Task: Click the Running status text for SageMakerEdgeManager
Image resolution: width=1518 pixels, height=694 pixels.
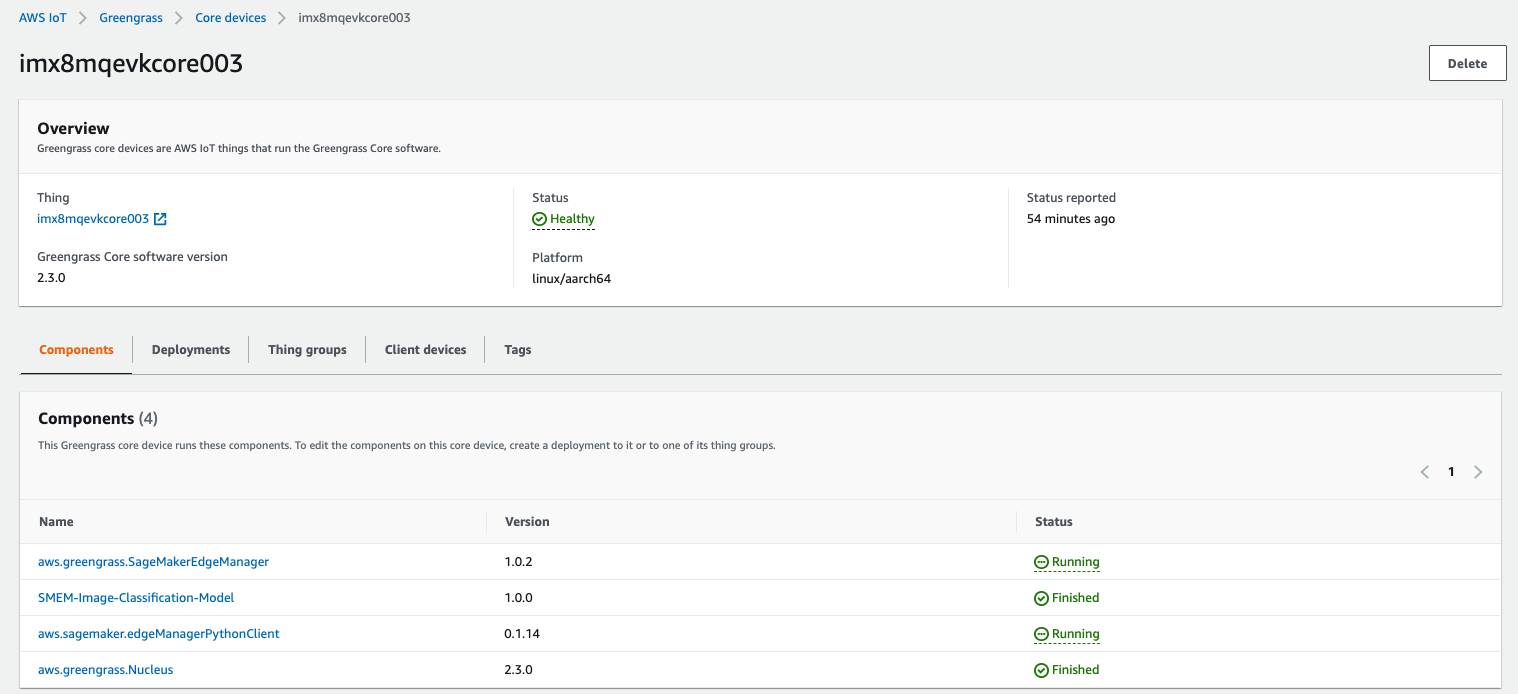Action: 1076,562
